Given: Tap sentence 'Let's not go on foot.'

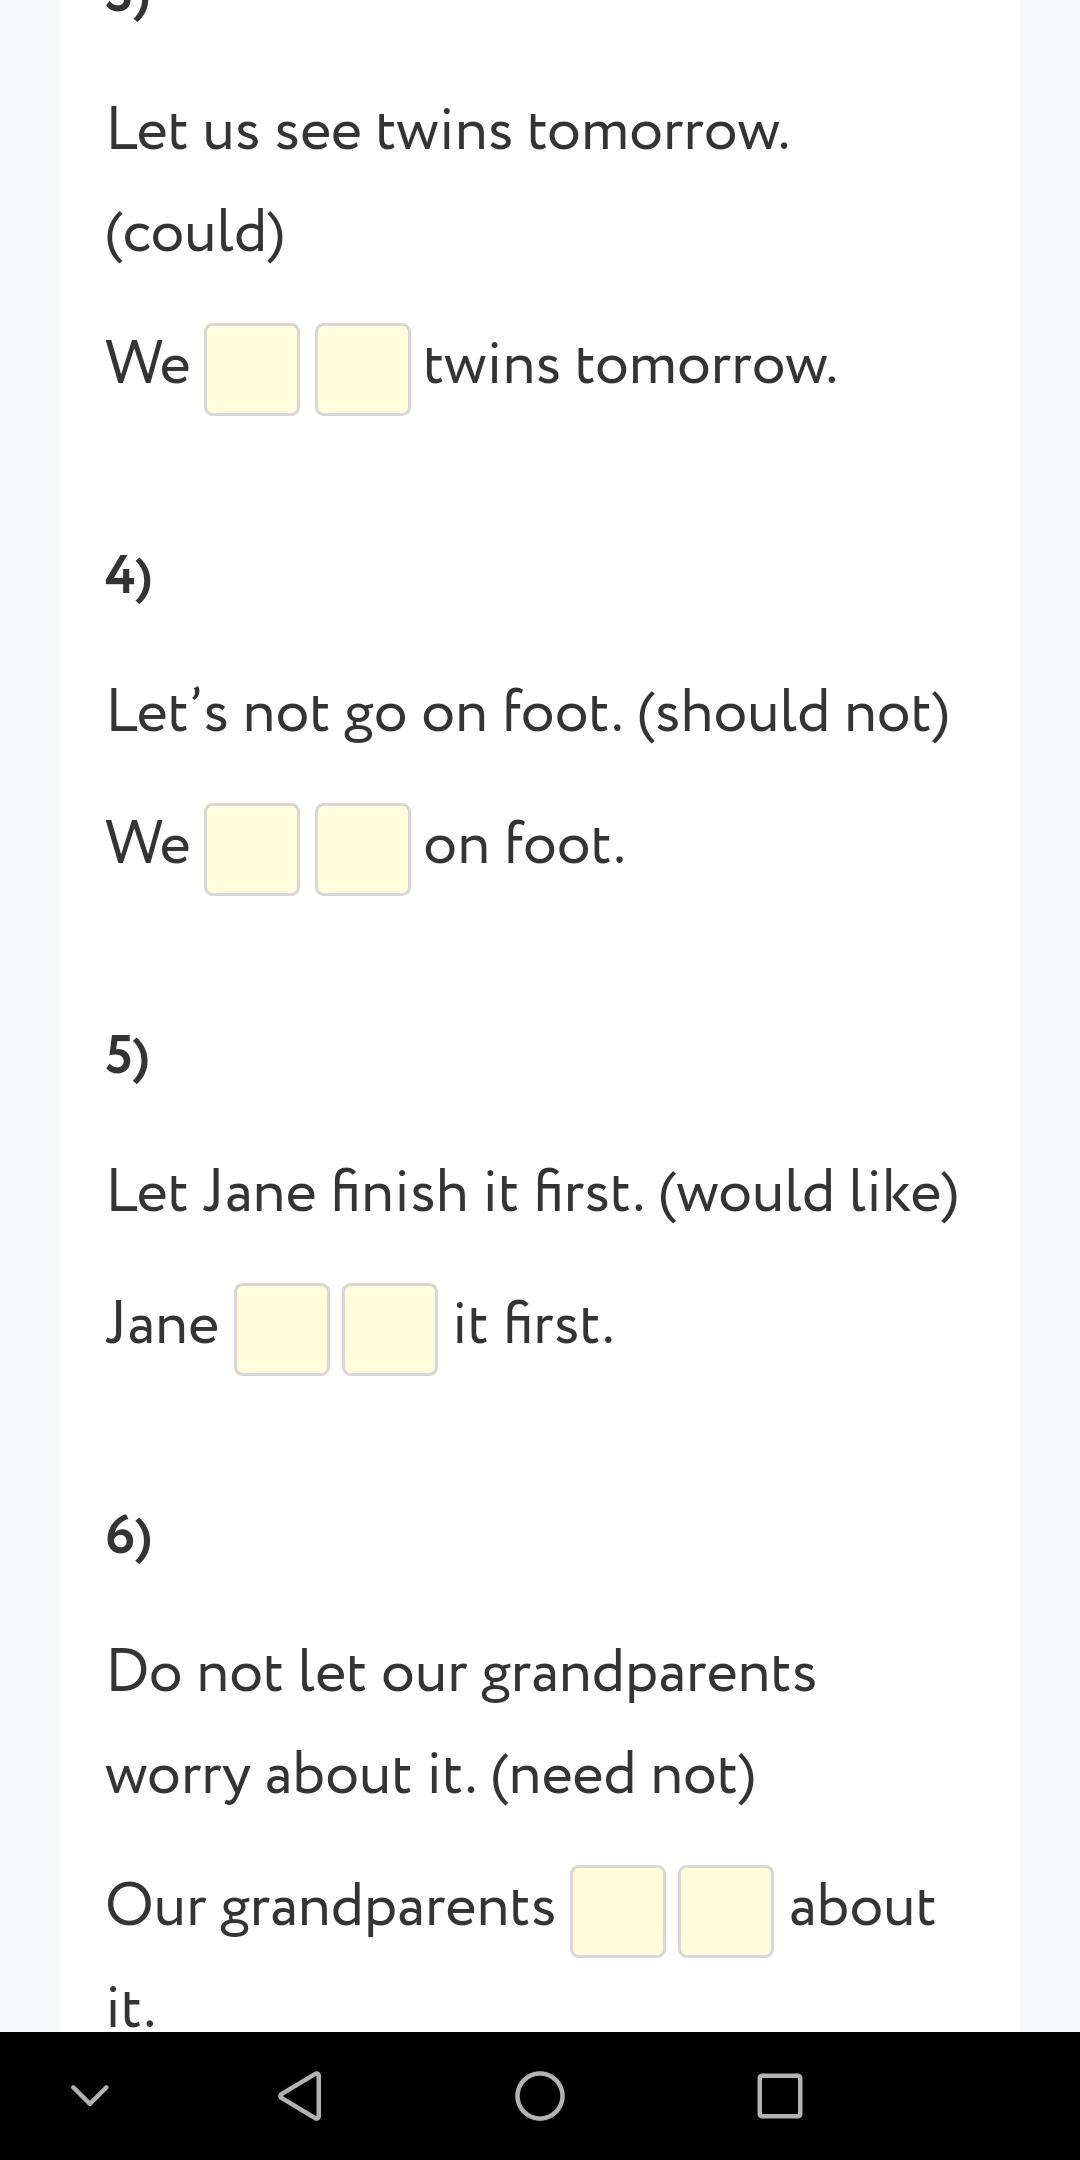Looking at the screenshot, I should pos(364,713).
